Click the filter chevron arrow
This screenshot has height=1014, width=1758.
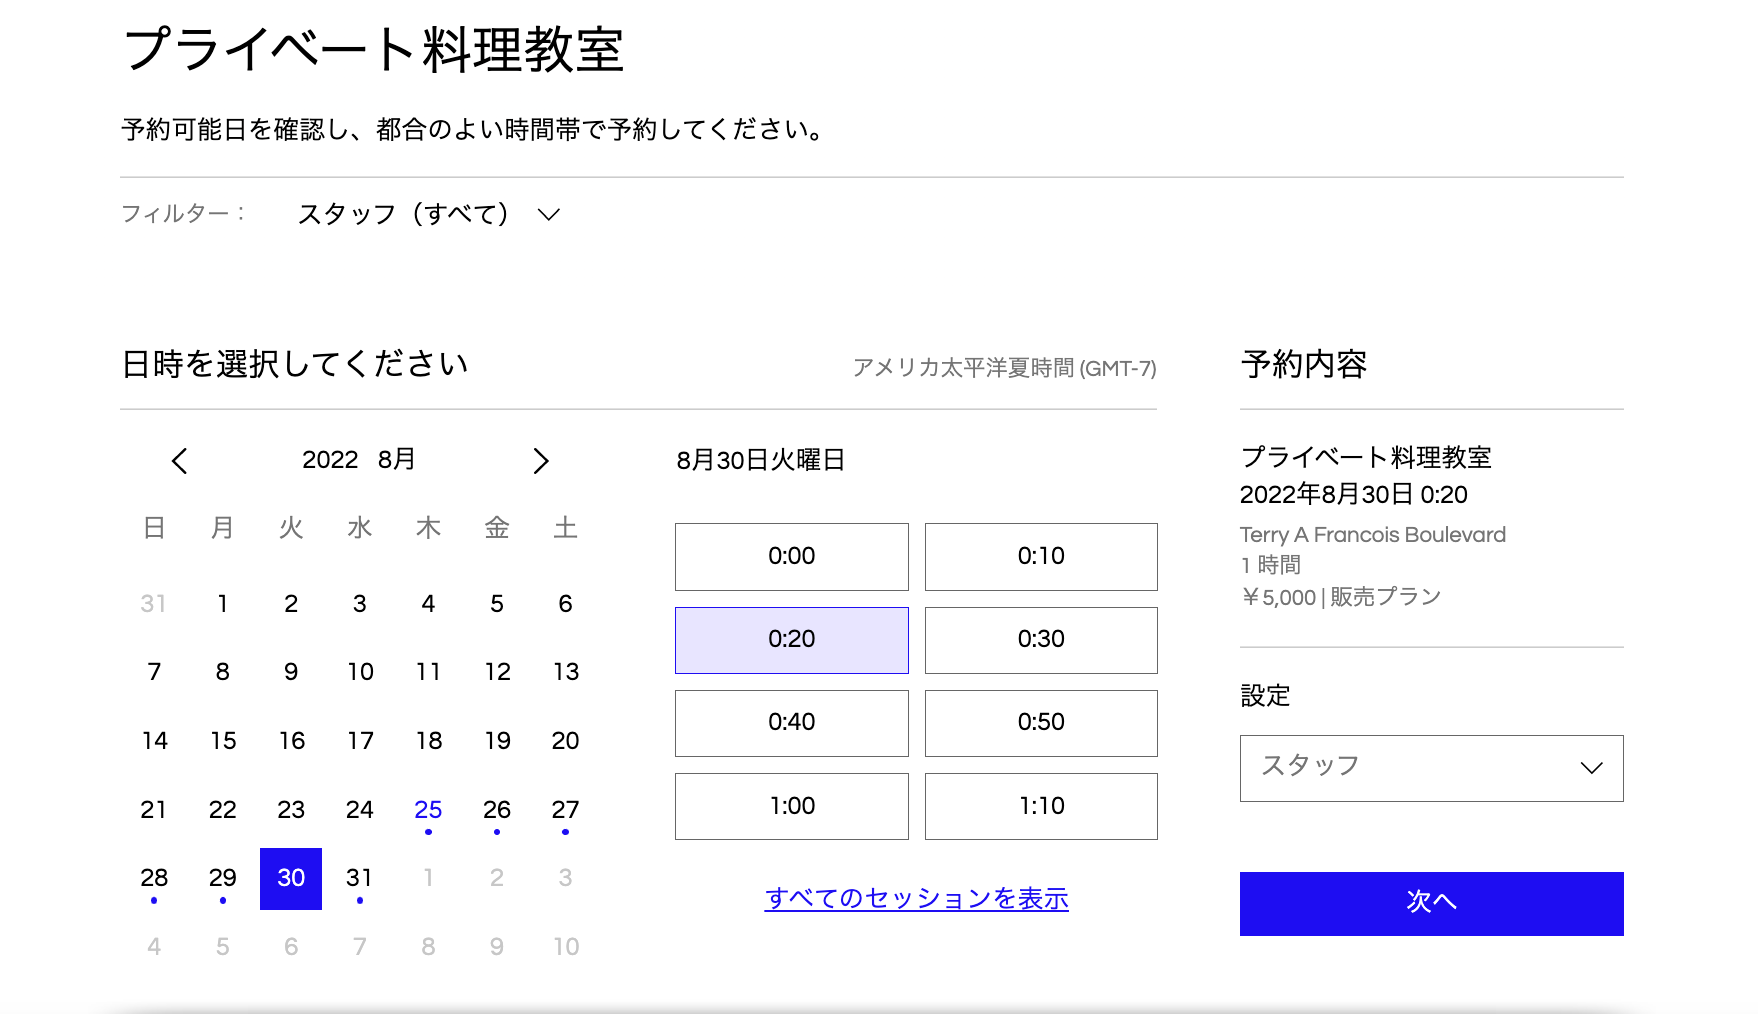click(x=546, y=213)
